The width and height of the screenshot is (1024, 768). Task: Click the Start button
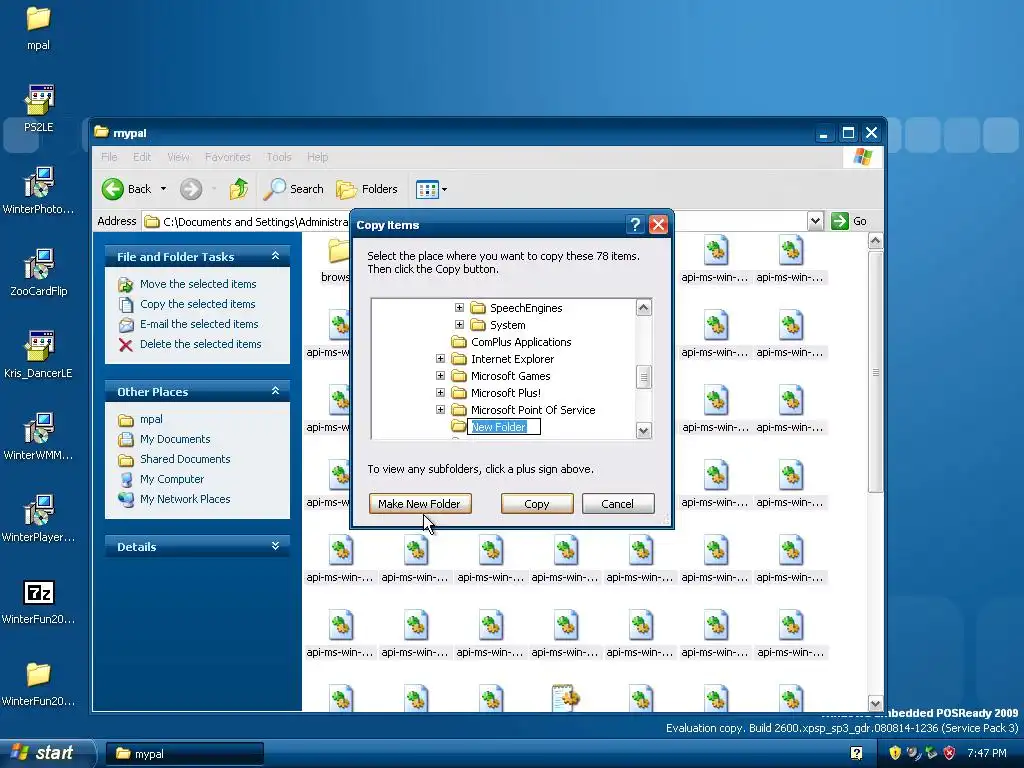pos(47,753)
